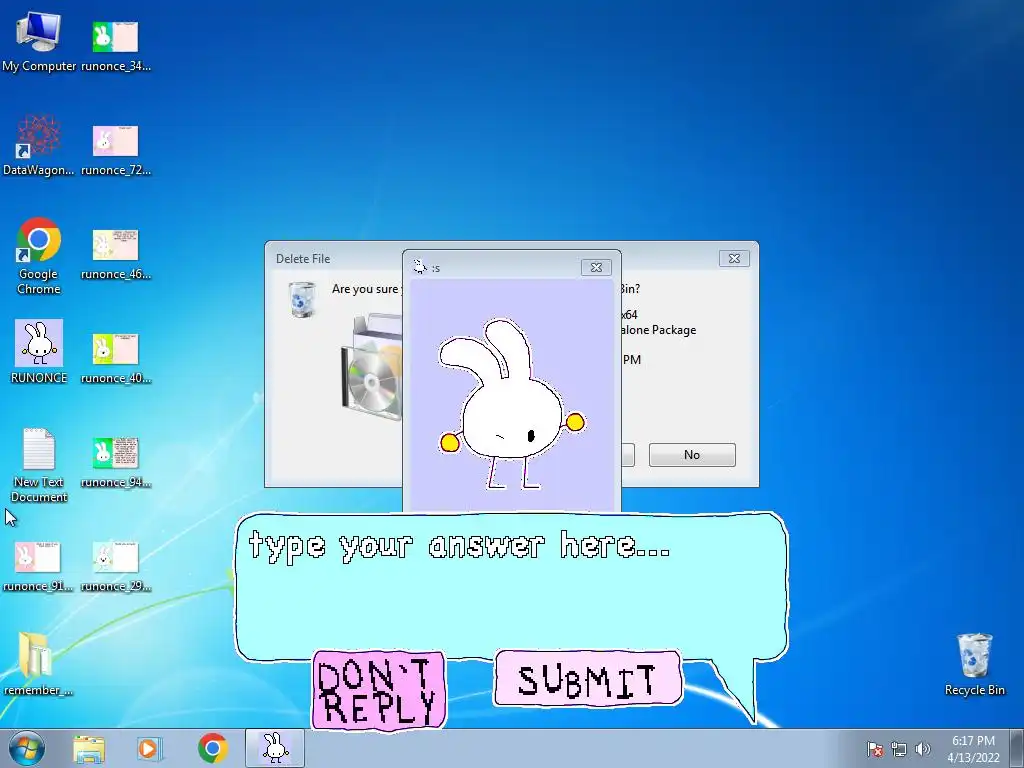Click the software package image in Delete File dialog
The width and height of the screenshot is (1024, 768).
pyautogui.click(x=371, y=367)
